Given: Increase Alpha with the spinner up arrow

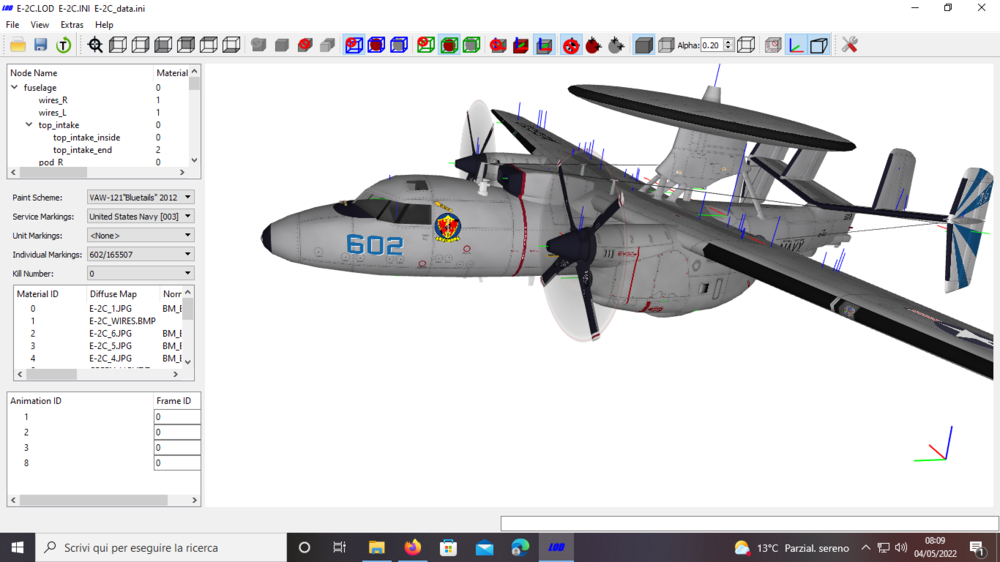Looking at the screenshot, I should tap(728, 41).
